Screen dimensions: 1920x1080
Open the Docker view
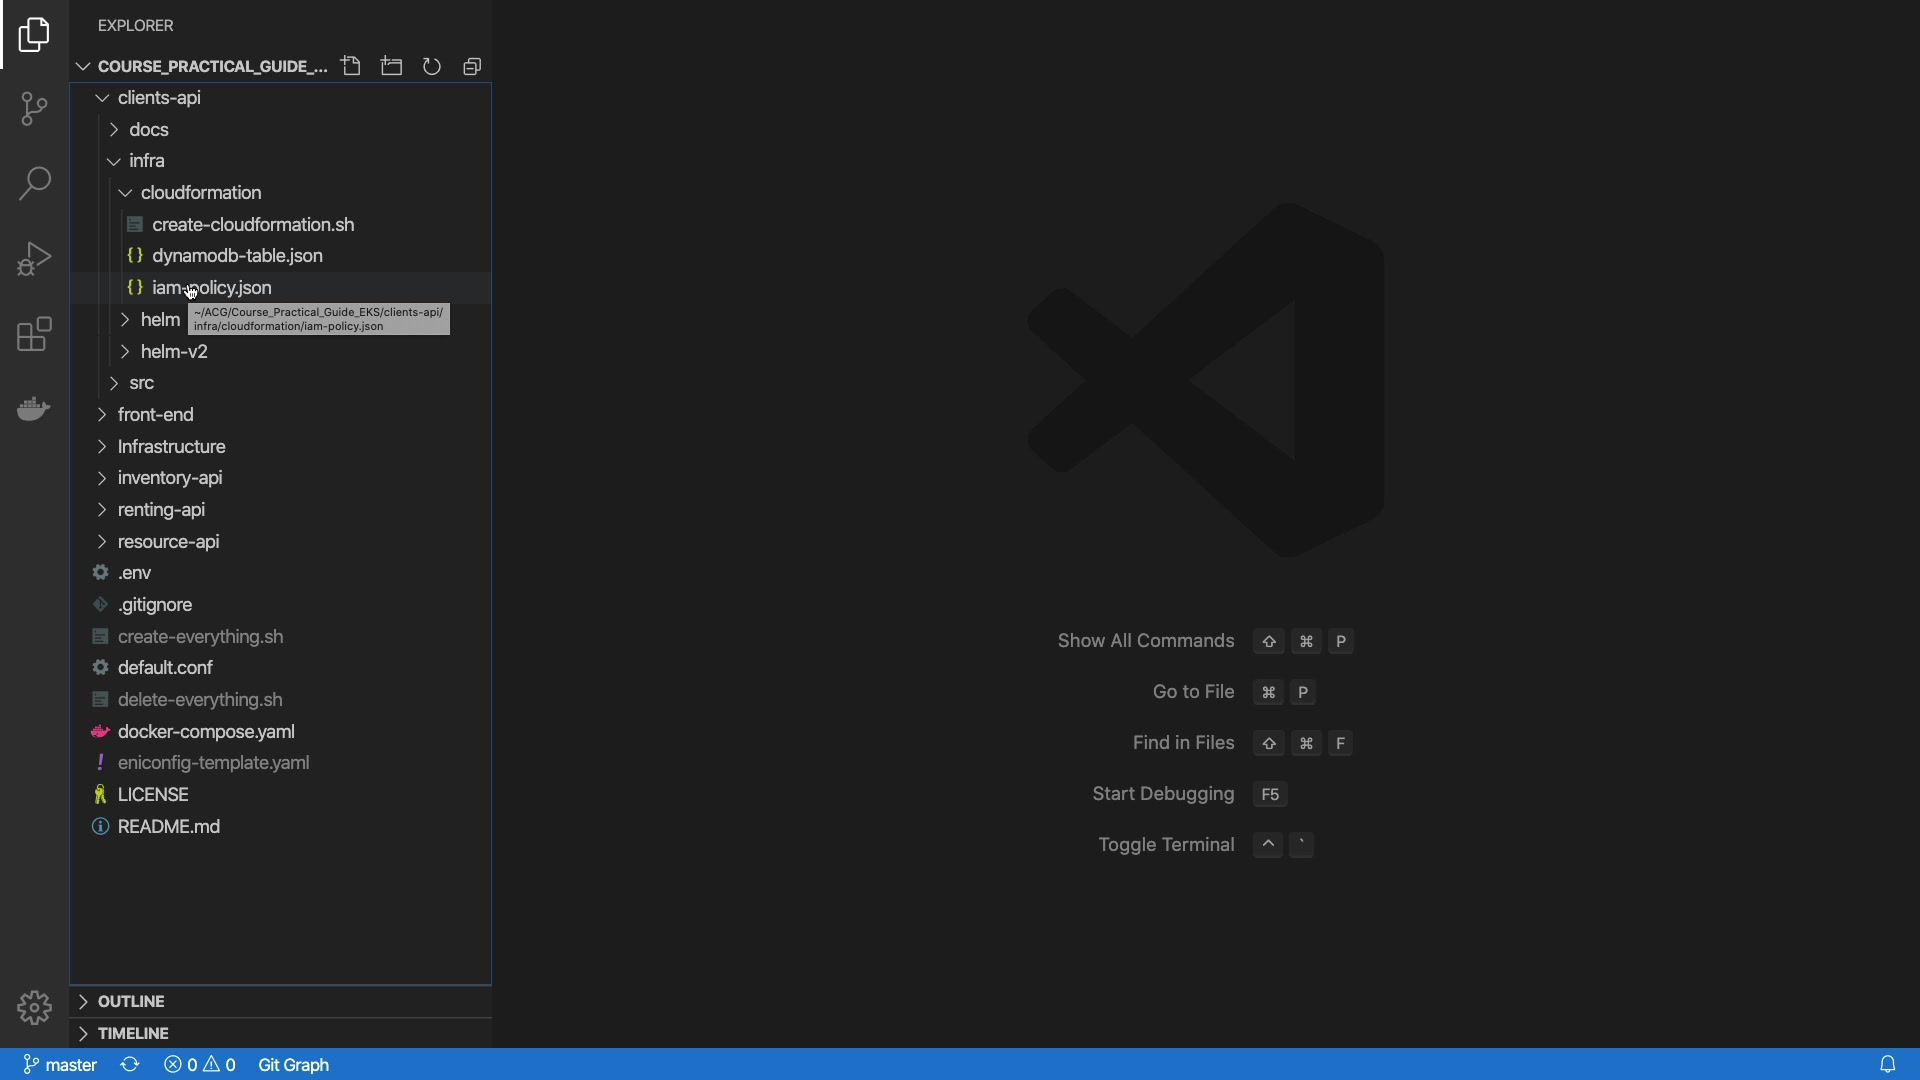pos(34,409)
